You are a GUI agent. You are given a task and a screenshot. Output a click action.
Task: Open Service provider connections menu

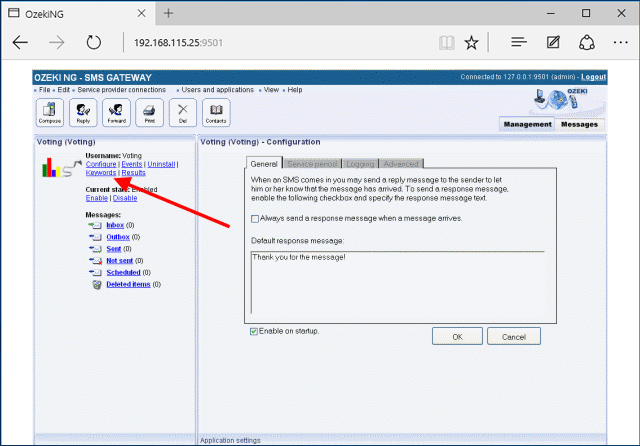(122, 90)
